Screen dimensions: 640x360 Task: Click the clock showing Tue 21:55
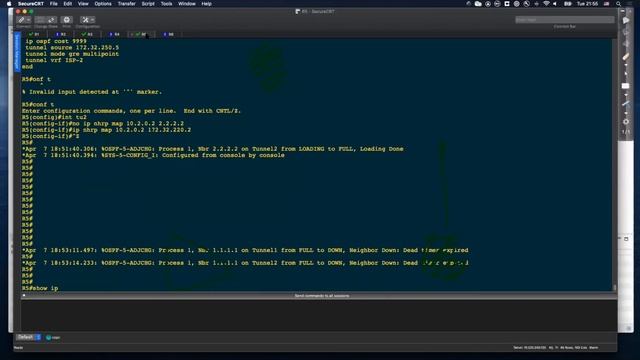(587, 4)
